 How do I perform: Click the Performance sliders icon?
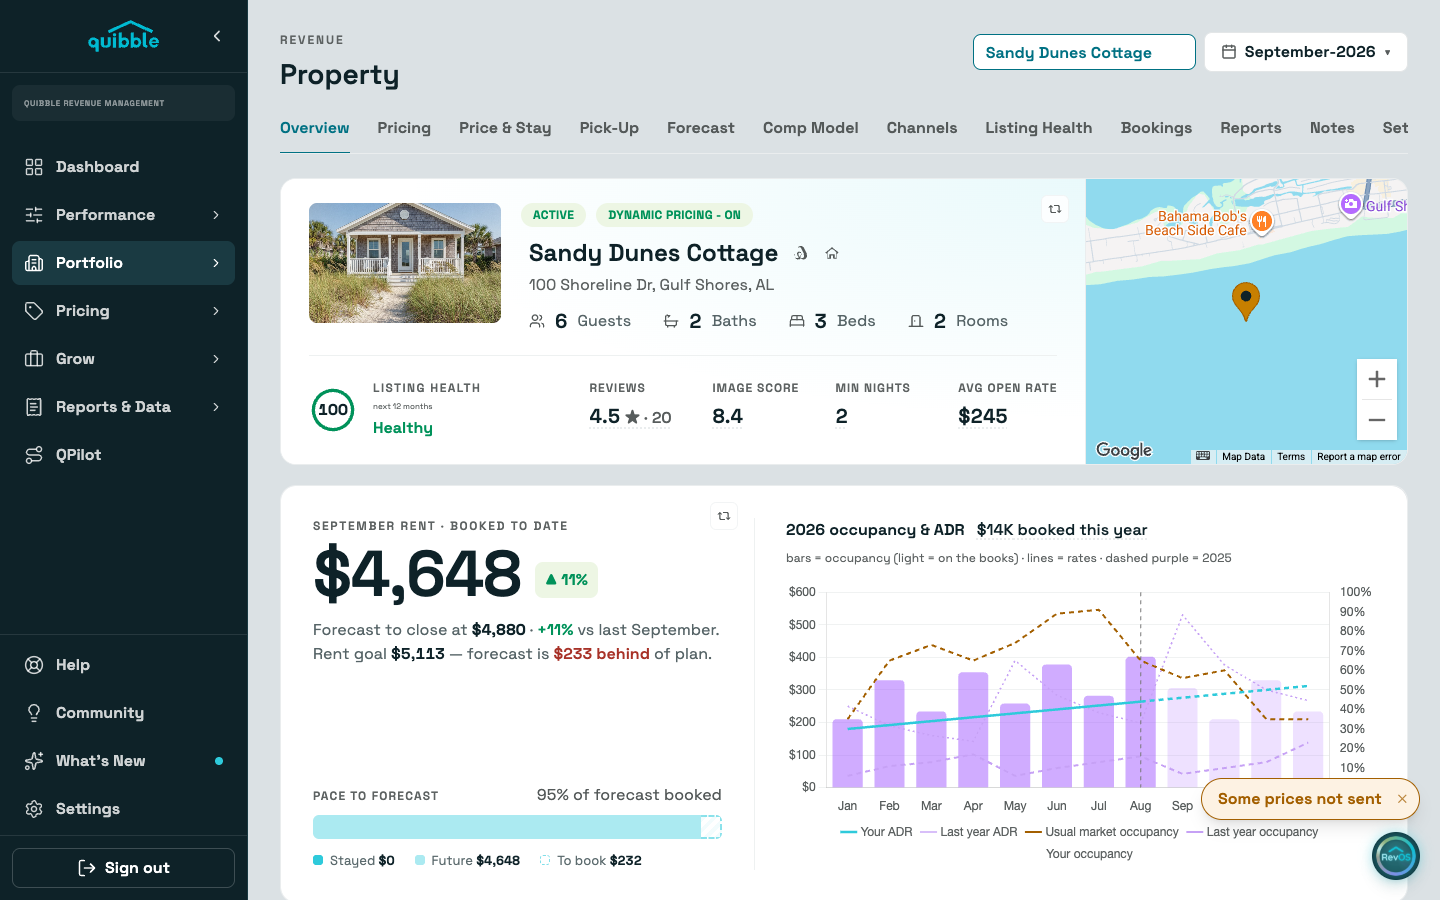pyautogui.click(x=34, y=215)
